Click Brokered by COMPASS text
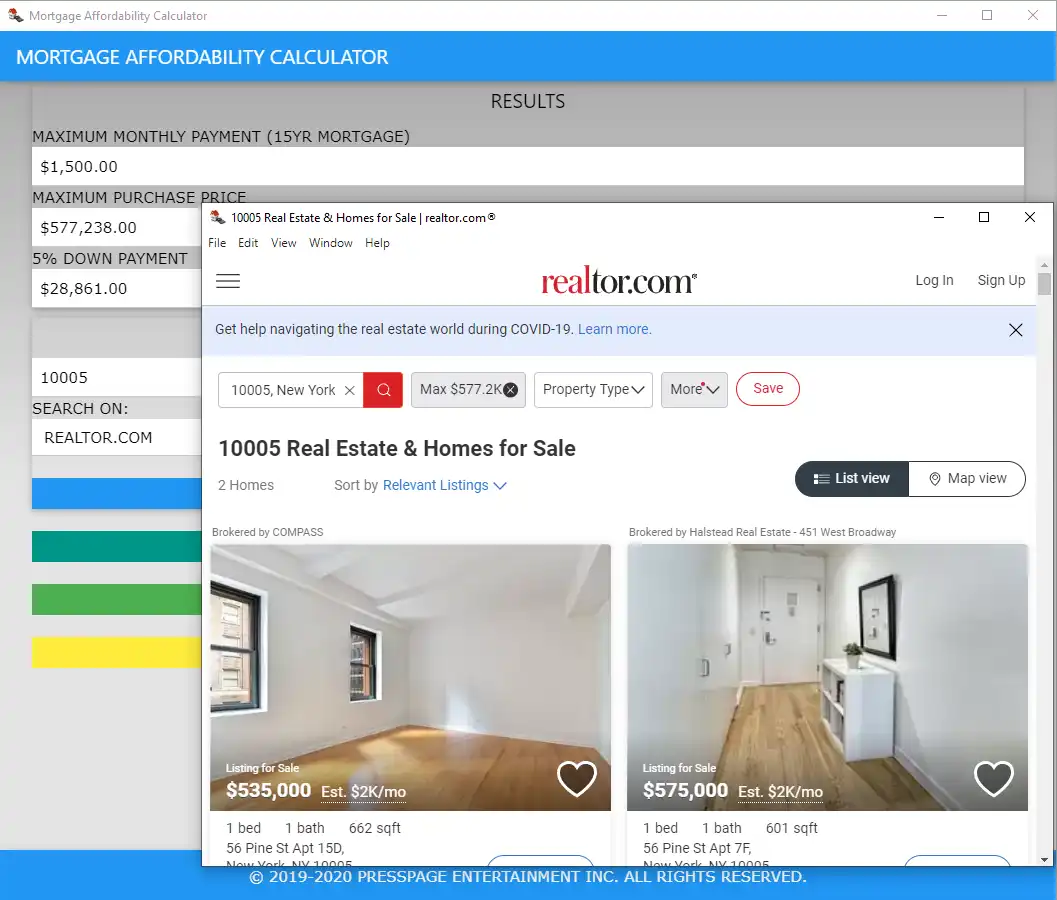The height and width of the screenshot is (900, 1057). coord(268,532)
